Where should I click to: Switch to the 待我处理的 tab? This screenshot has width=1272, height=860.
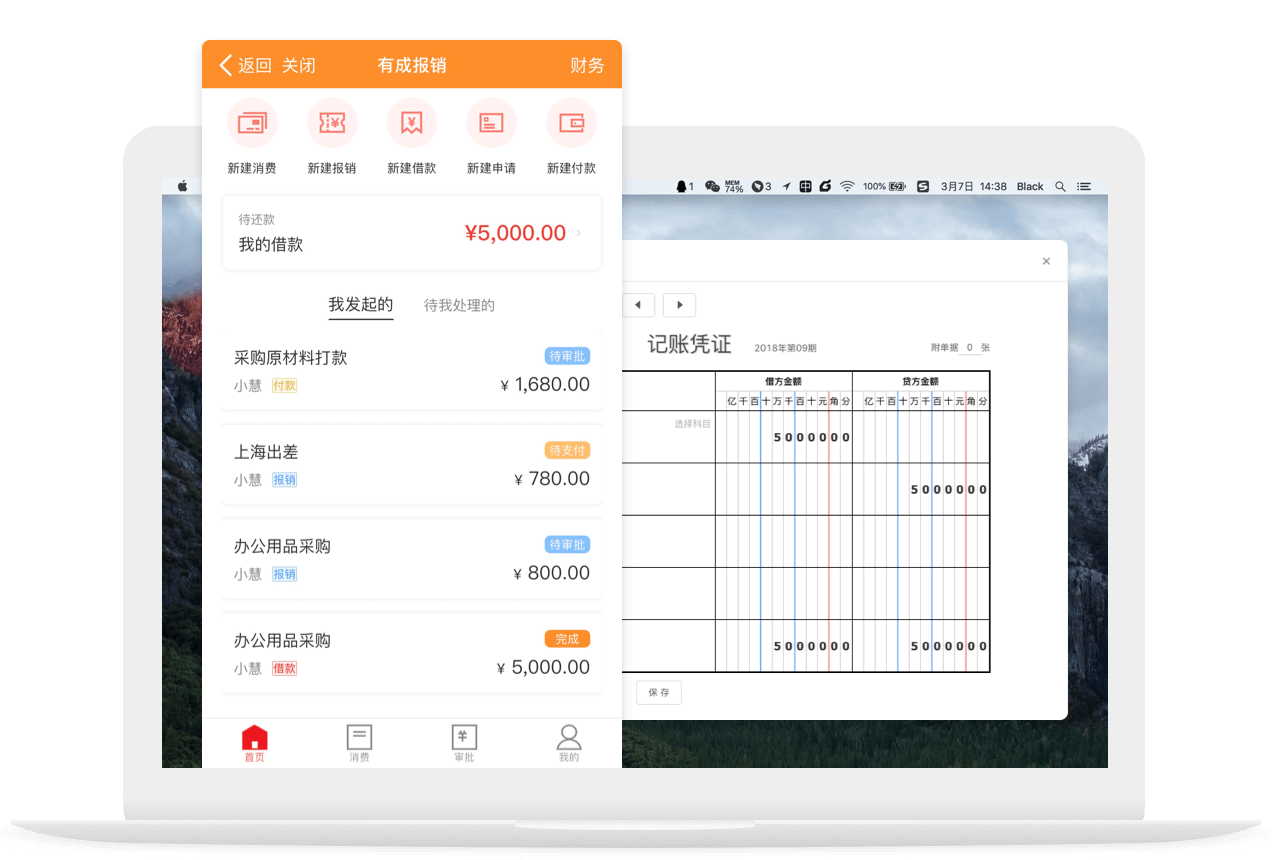click(x=459, y=305)
